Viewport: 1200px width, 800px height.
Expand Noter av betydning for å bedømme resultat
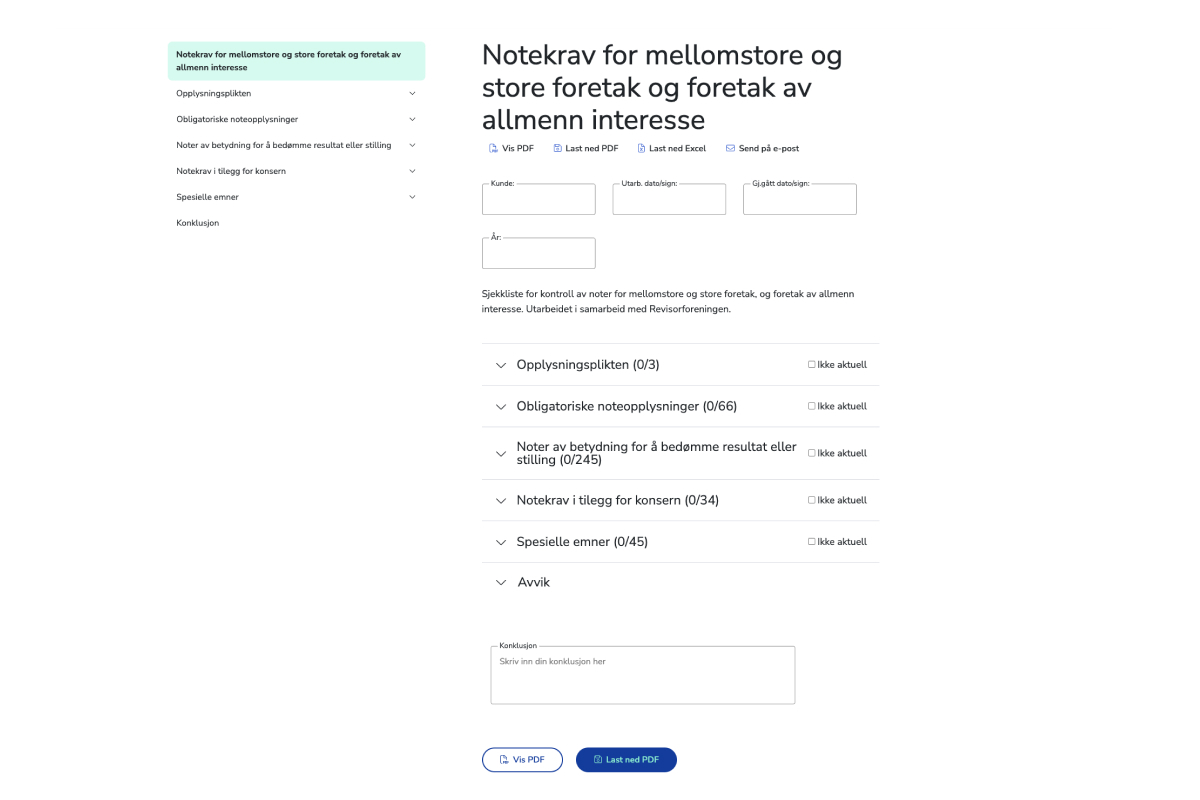(501, 453)
